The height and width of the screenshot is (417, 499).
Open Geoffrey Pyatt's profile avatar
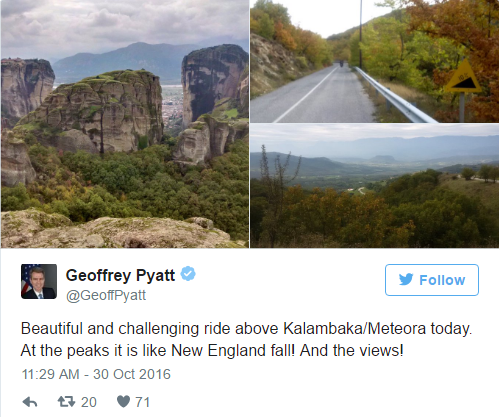click(39, 281)
